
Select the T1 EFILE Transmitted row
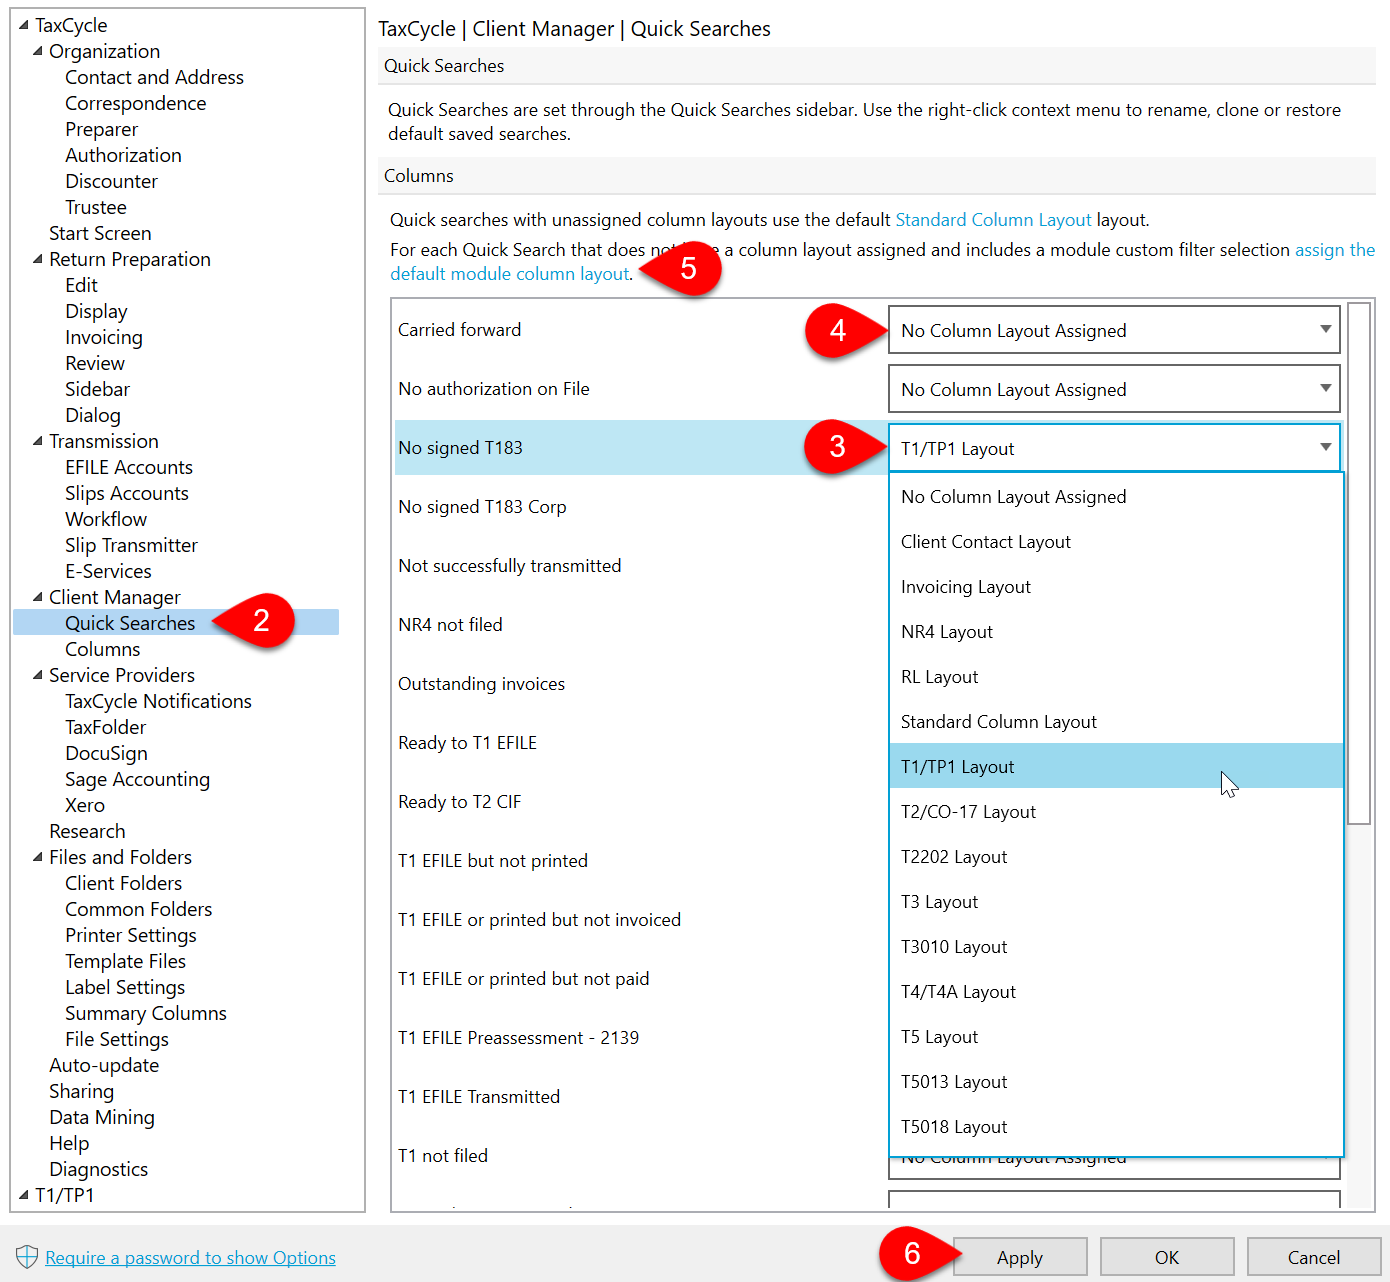[638, 1097]
